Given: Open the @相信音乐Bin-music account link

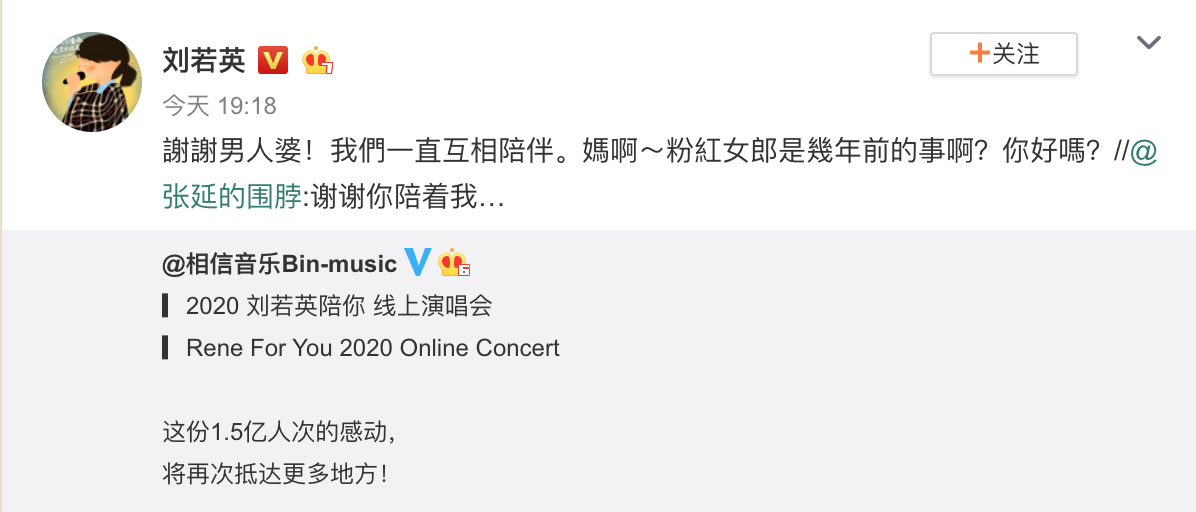Looking at the screenshot, I should (279, 264).
